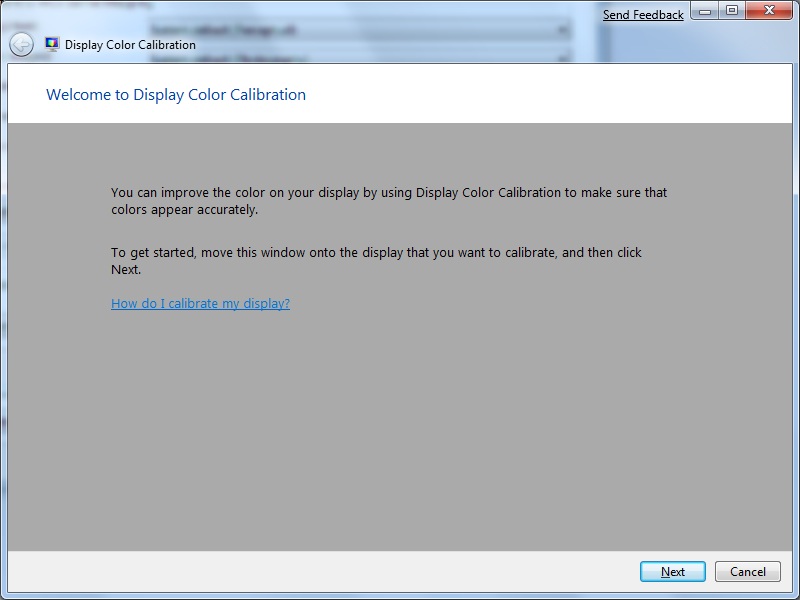Image resolution: width=800 pixels, height=600 pixels.
Task: Dismiss the wizard with Cancel
Action: (747, 571)
